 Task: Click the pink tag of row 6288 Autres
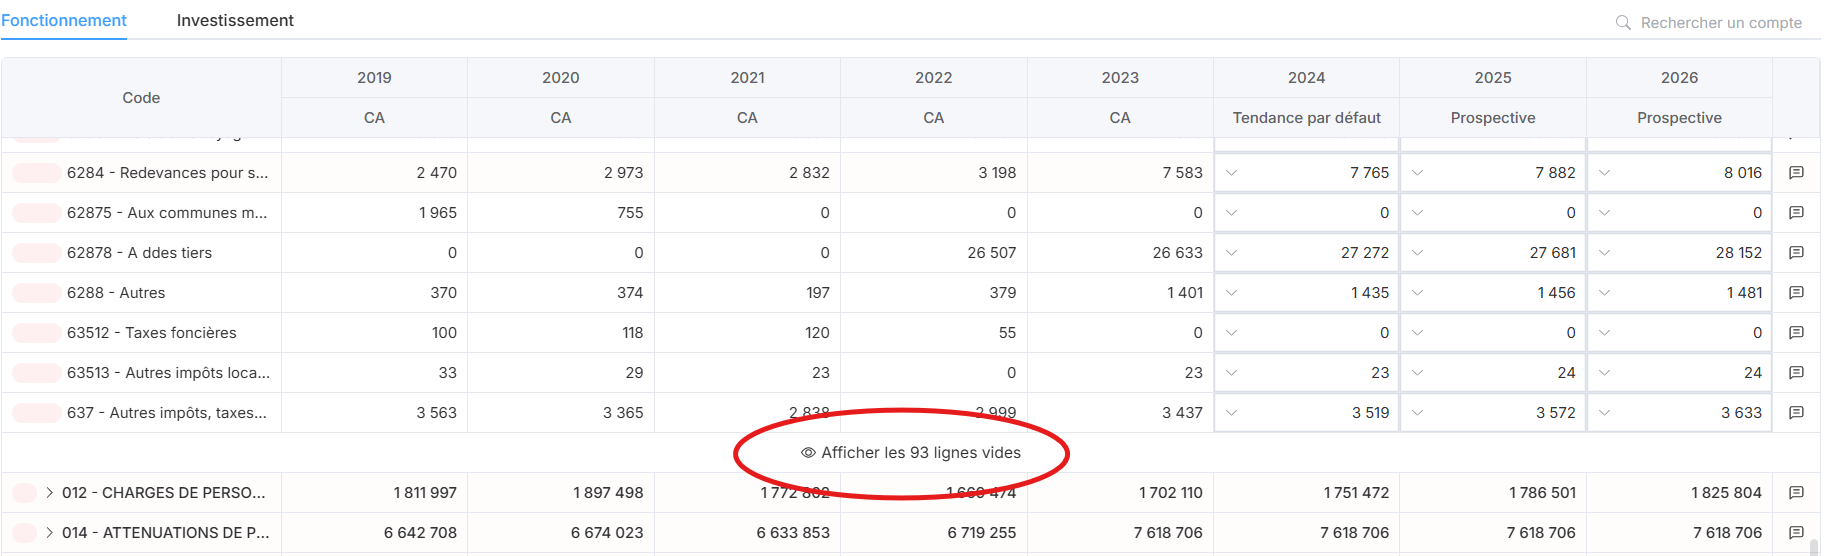(37, 293)
